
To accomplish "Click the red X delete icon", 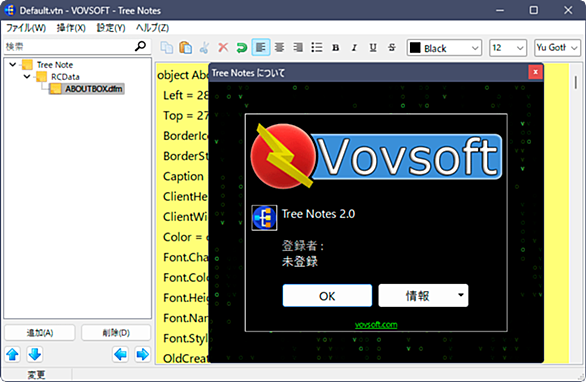I will [223, 47].
